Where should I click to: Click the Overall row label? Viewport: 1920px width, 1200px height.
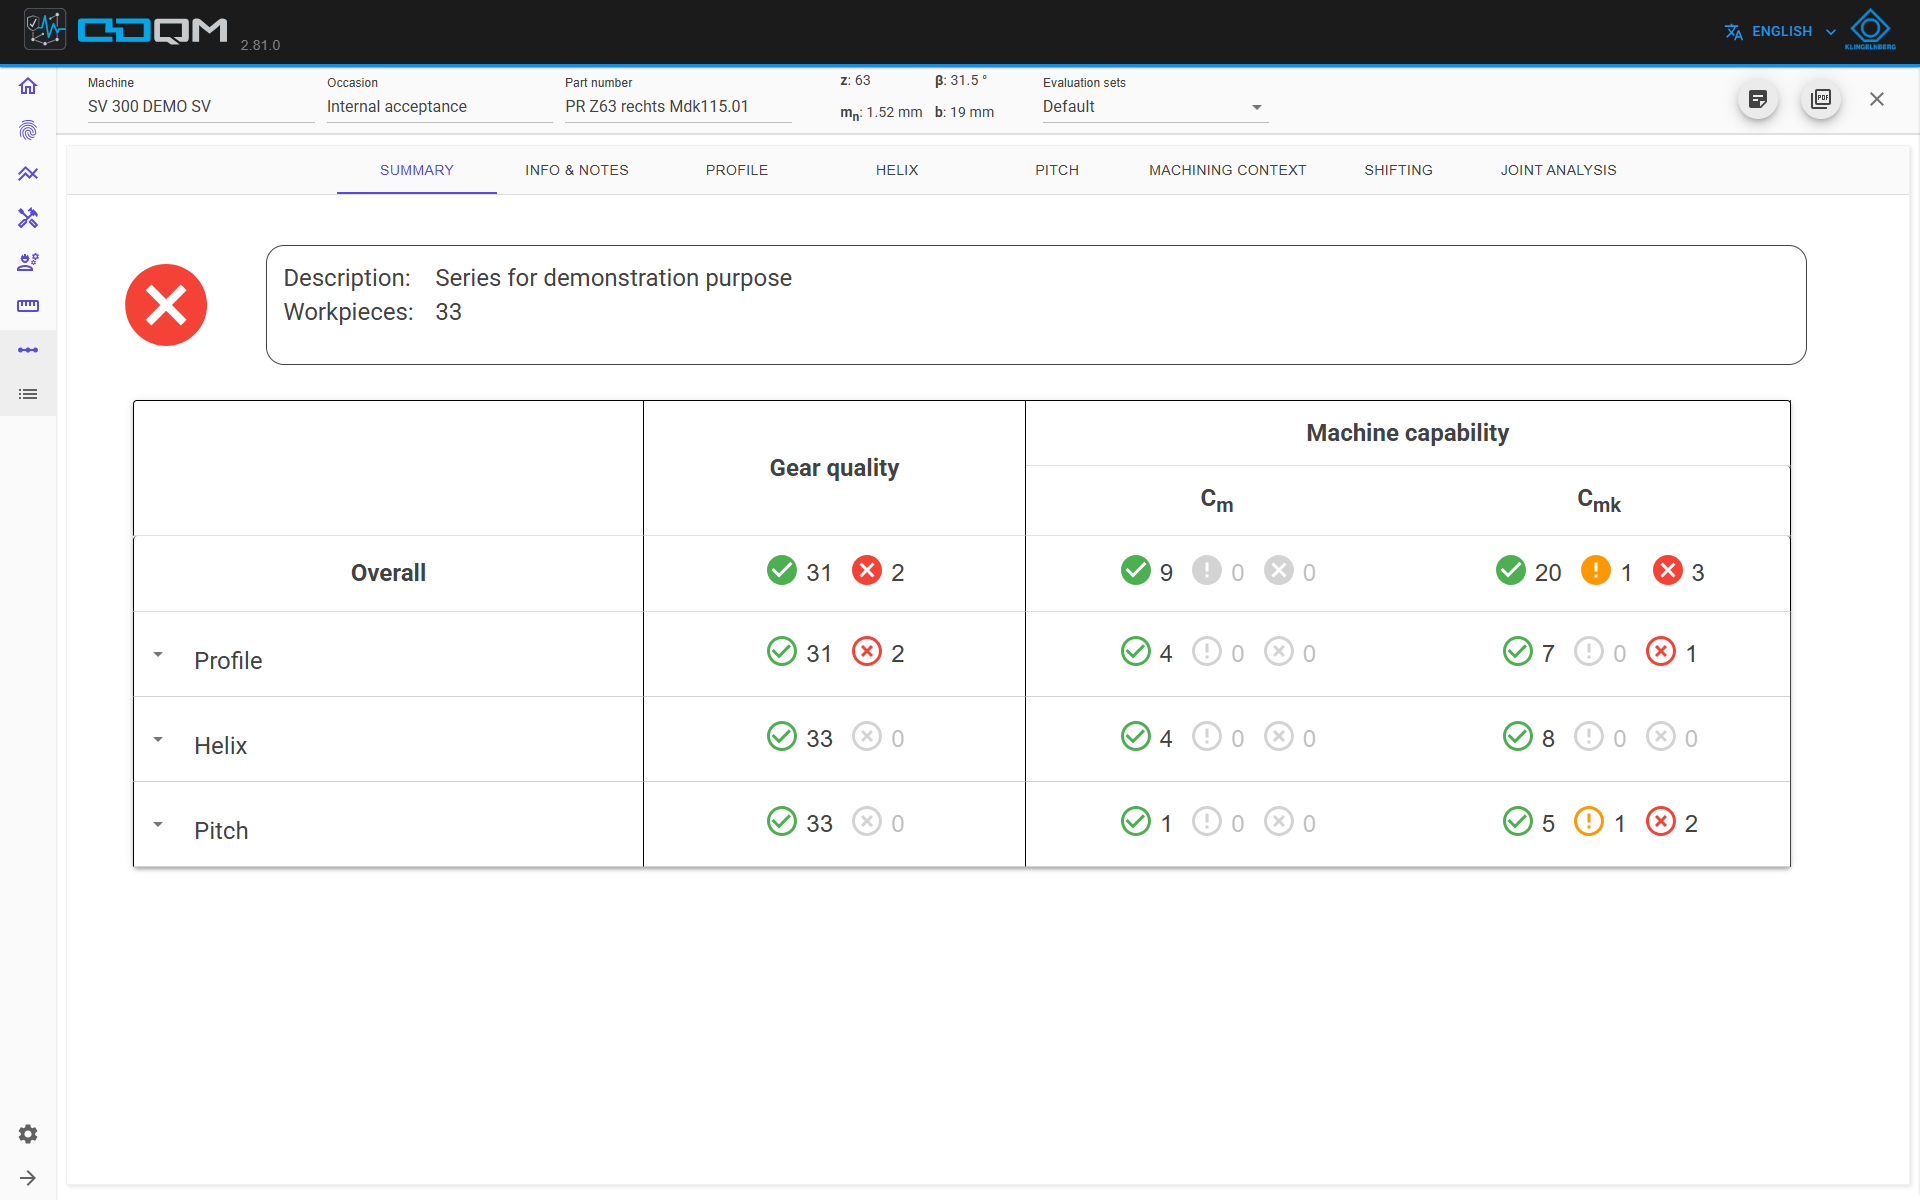tap(388, 573)
